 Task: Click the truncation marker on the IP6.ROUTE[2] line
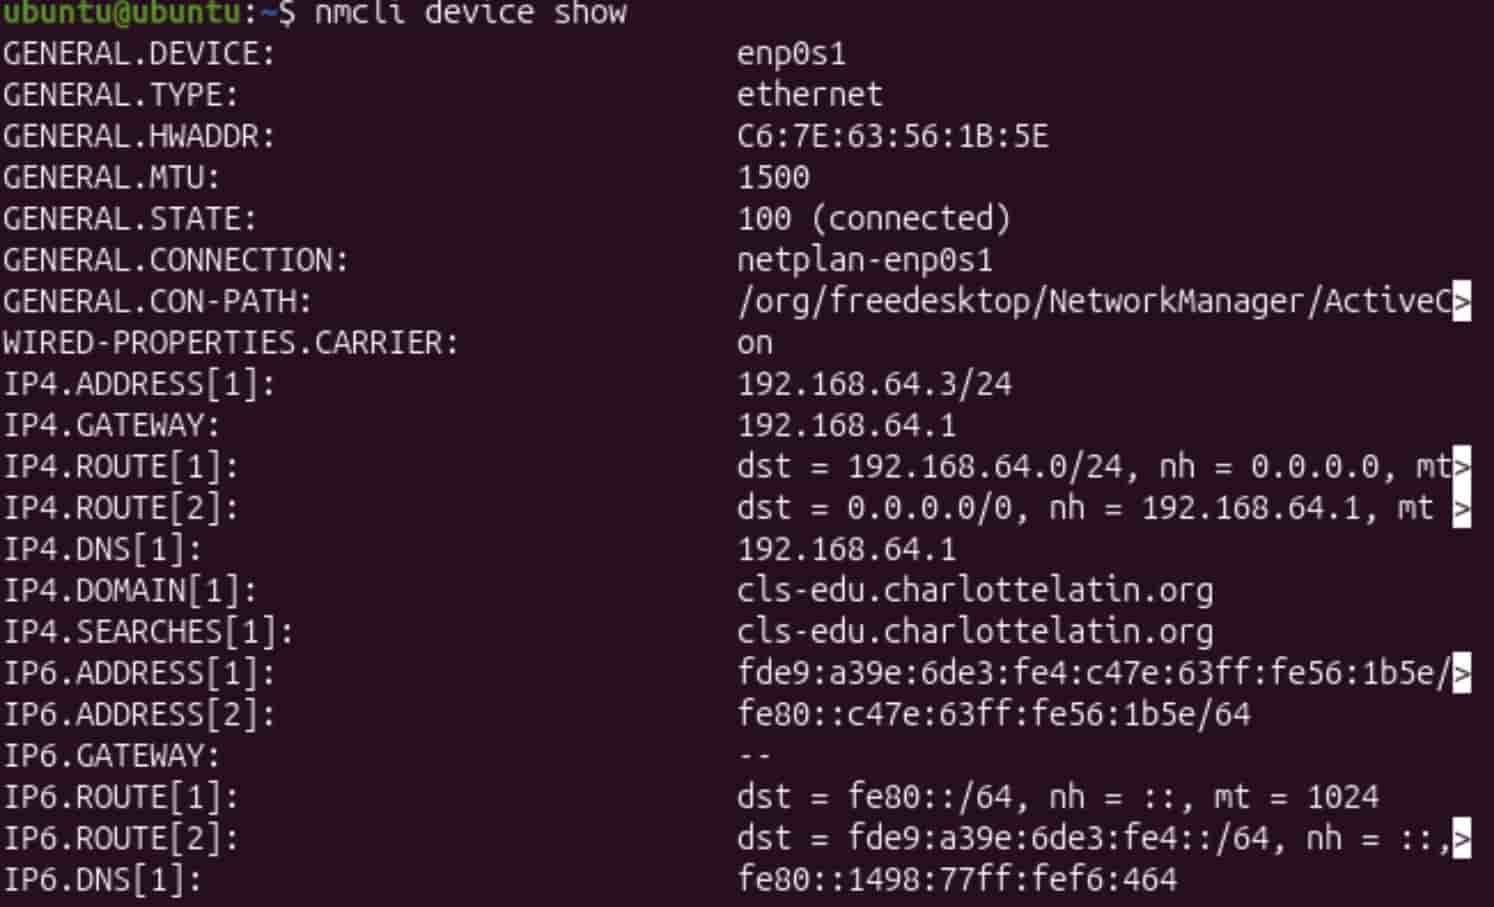coord(1461,838)
